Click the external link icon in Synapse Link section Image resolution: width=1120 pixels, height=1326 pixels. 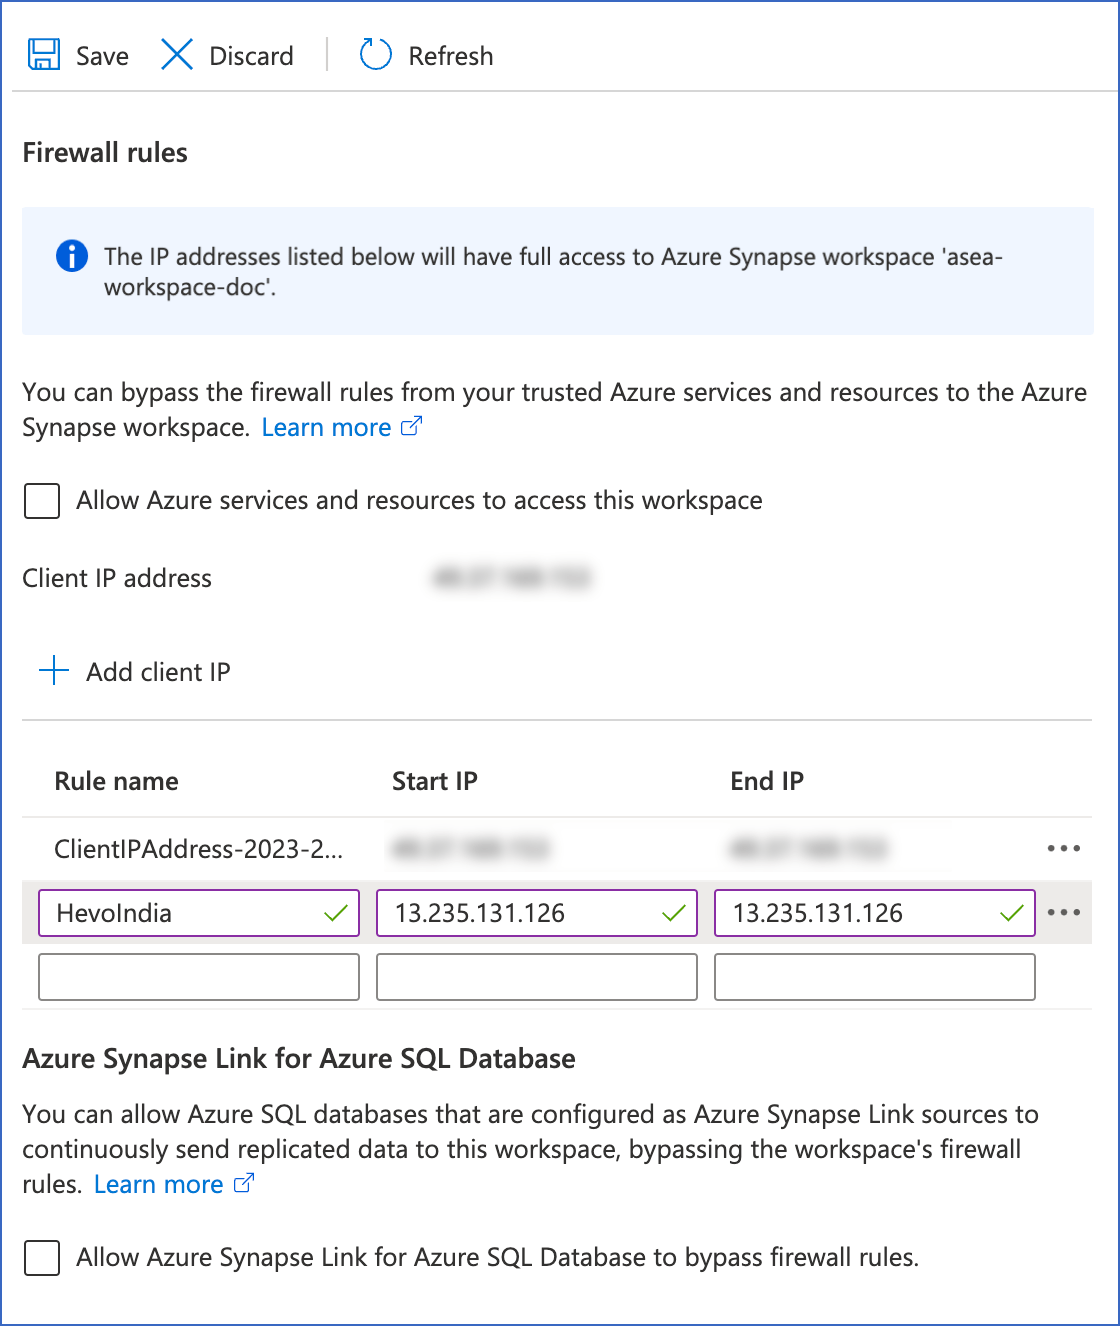pos(242,1183)
